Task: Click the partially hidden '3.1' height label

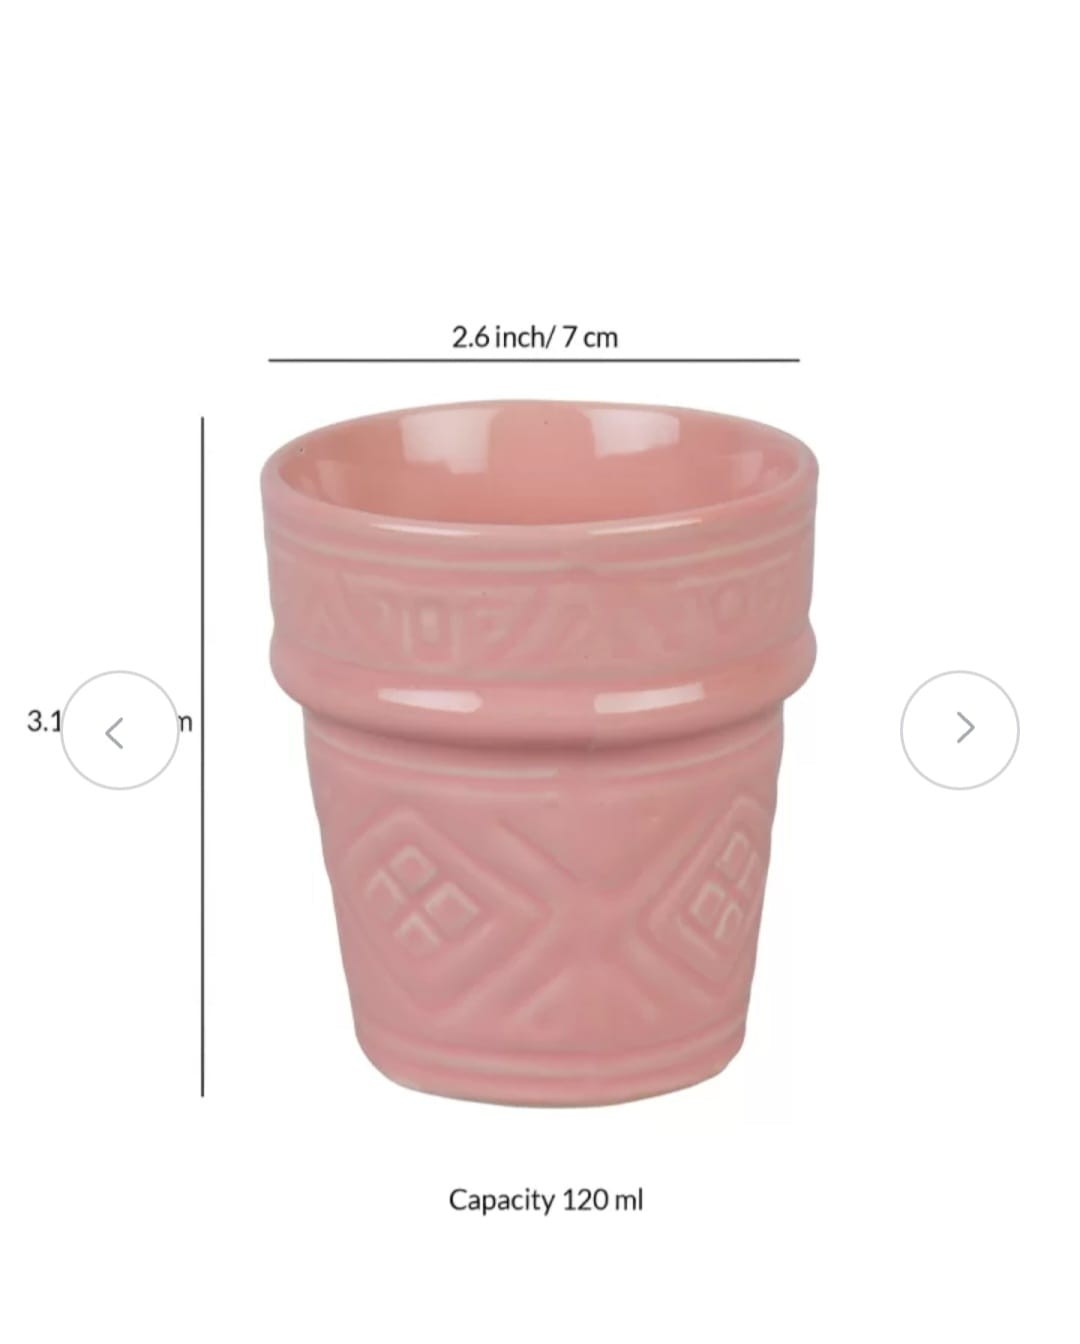Action: tap(44, 721)
